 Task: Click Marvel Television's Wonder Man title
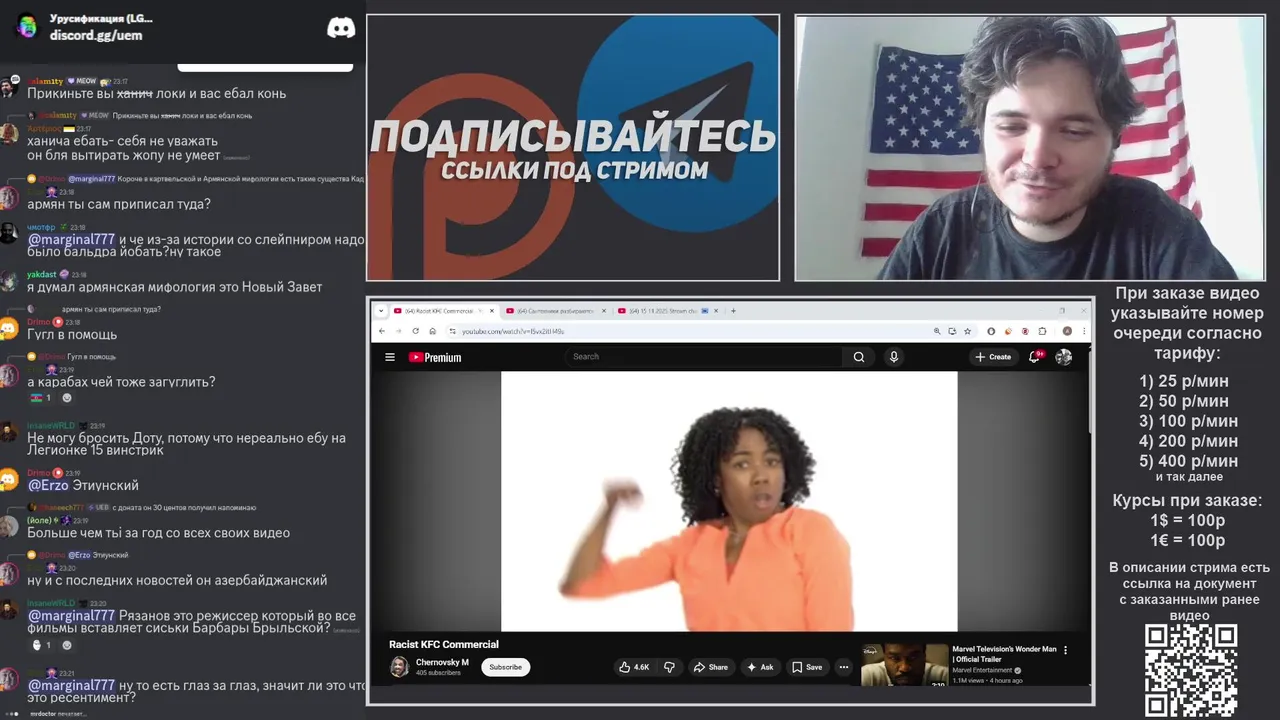[x=1004, y=654]
